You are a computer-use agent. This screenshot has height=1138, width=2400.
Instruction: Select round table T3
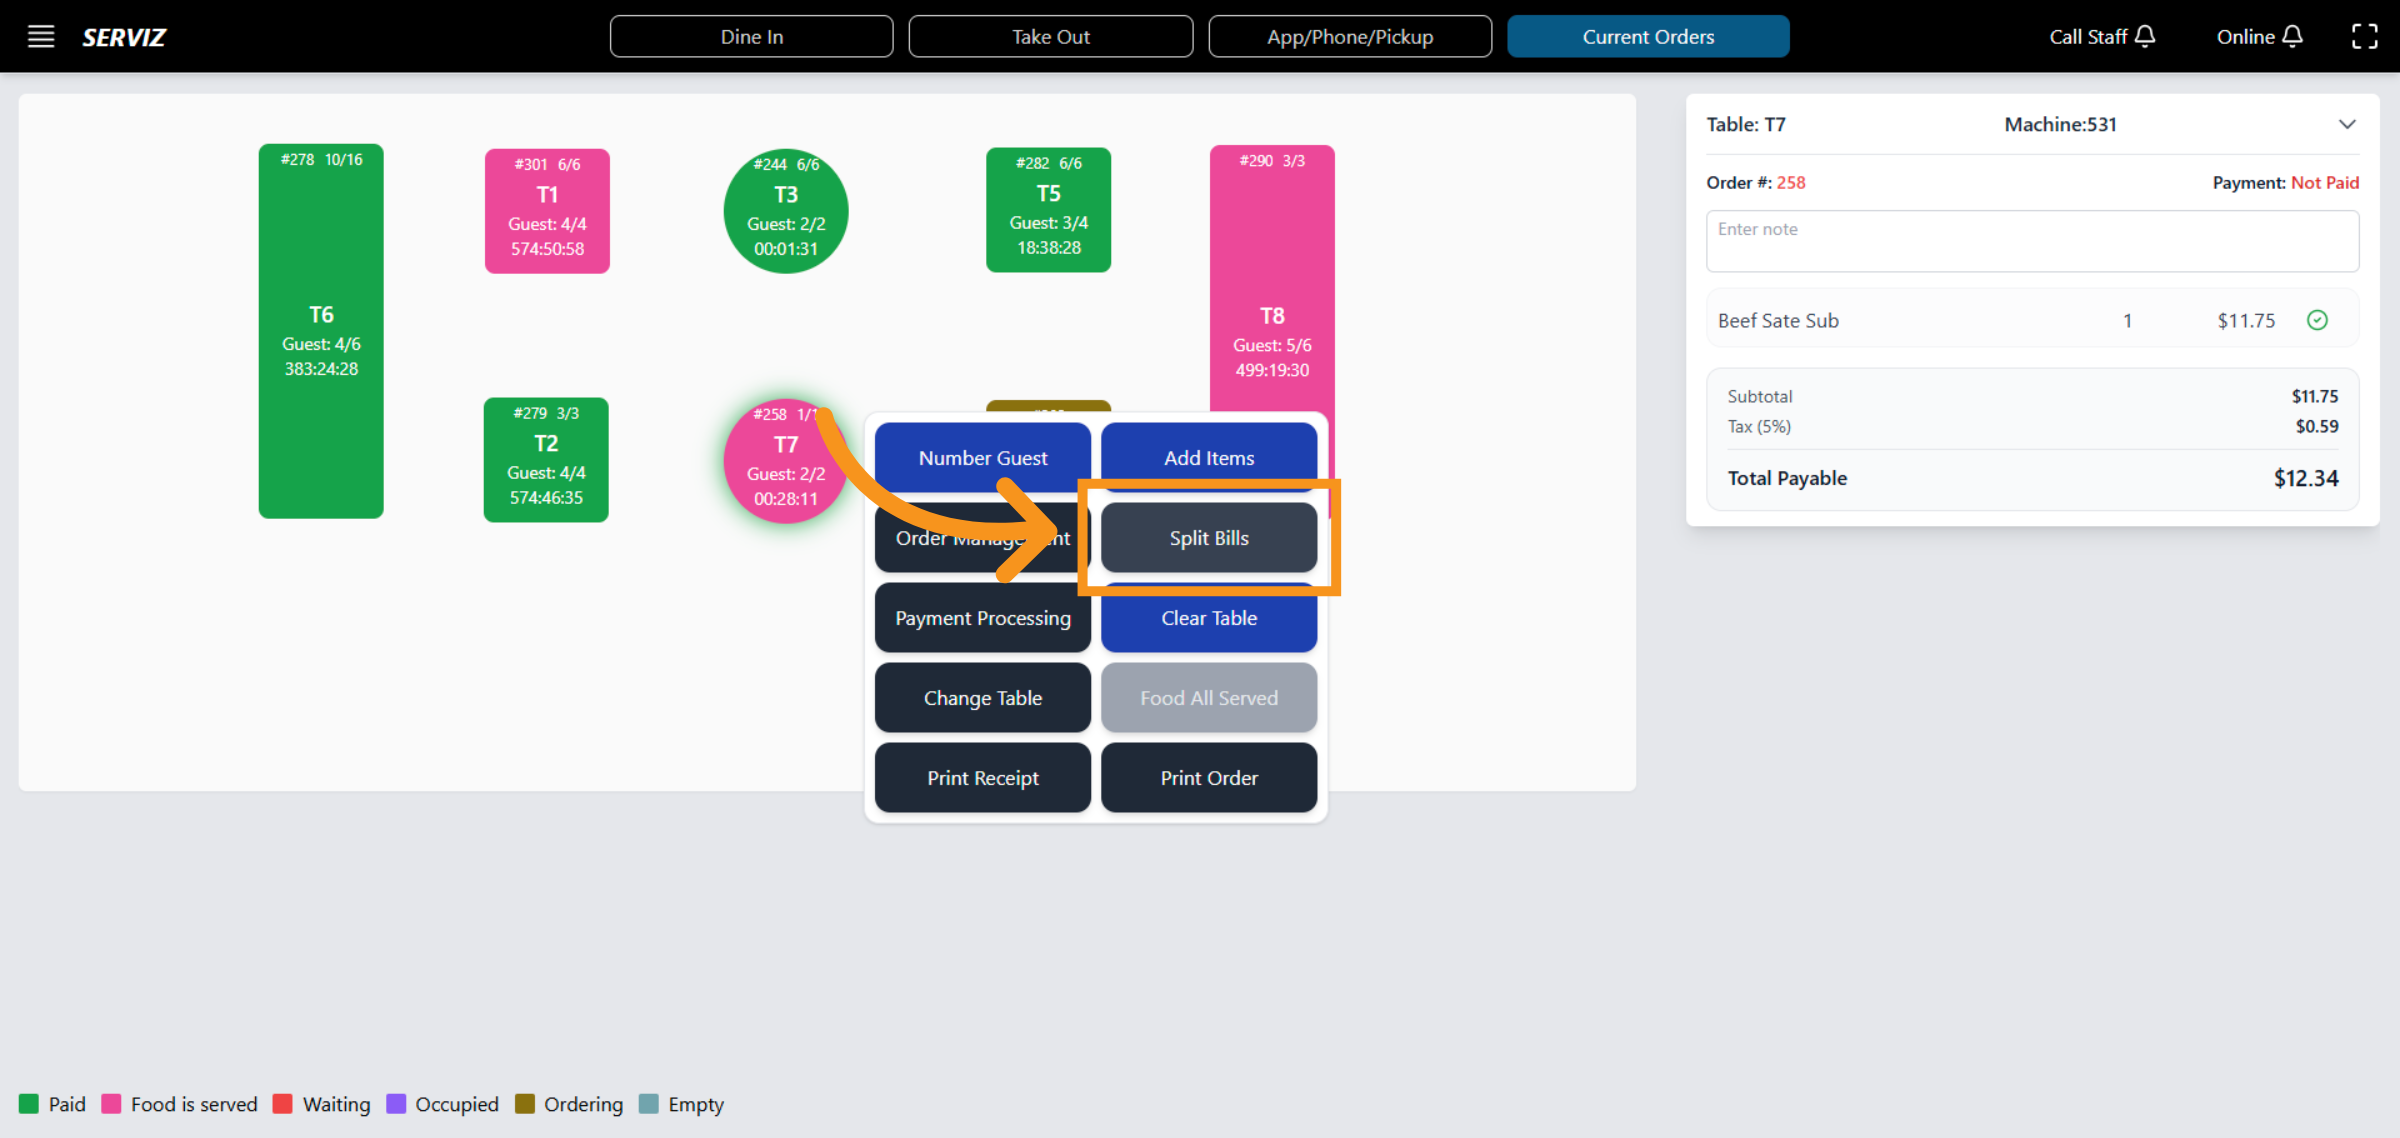point(786,211)
